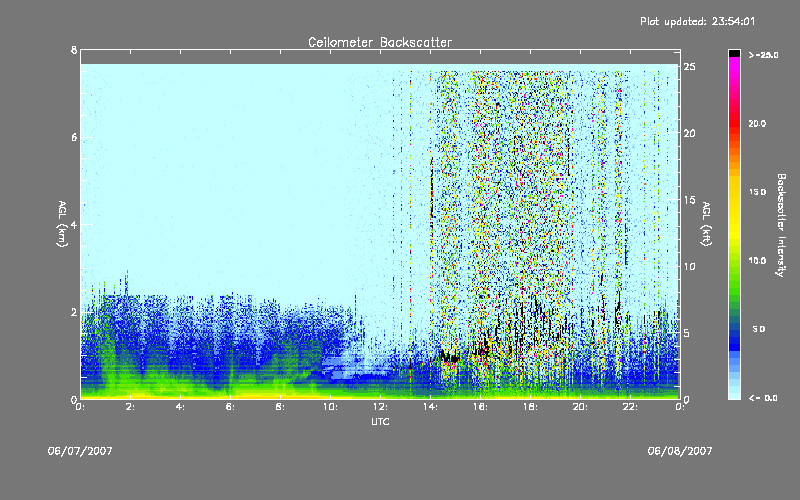Viewport: 800px width, 500px height.
Task: Click the "4:" hour tick on the UTC axis
Action: 180,407
